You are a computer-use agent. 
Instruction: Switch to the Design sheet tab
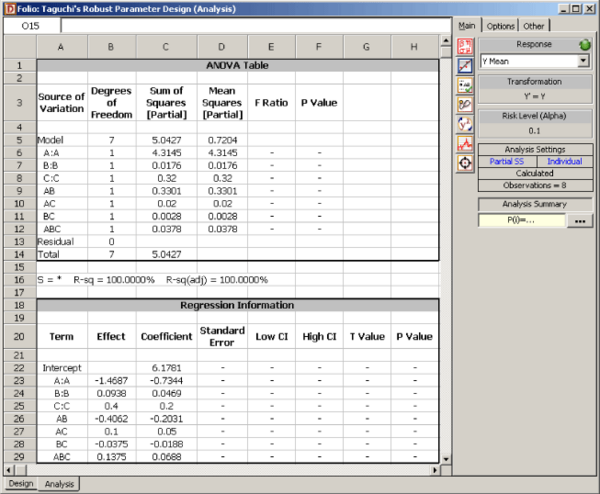point(21,483)
